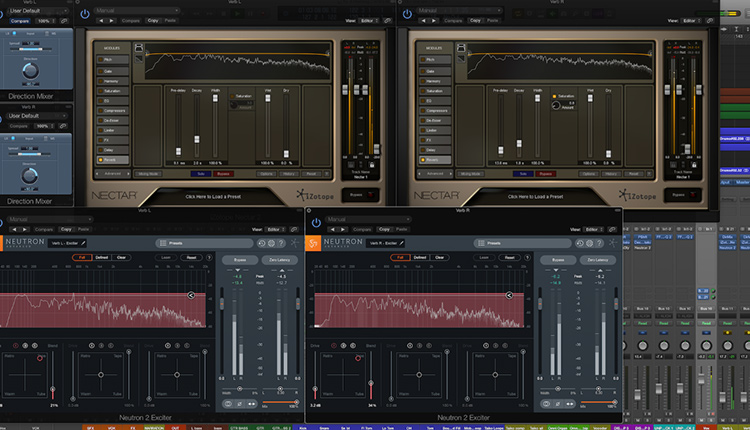Open help question mark in Verb R Neutron header

[599, 243]
